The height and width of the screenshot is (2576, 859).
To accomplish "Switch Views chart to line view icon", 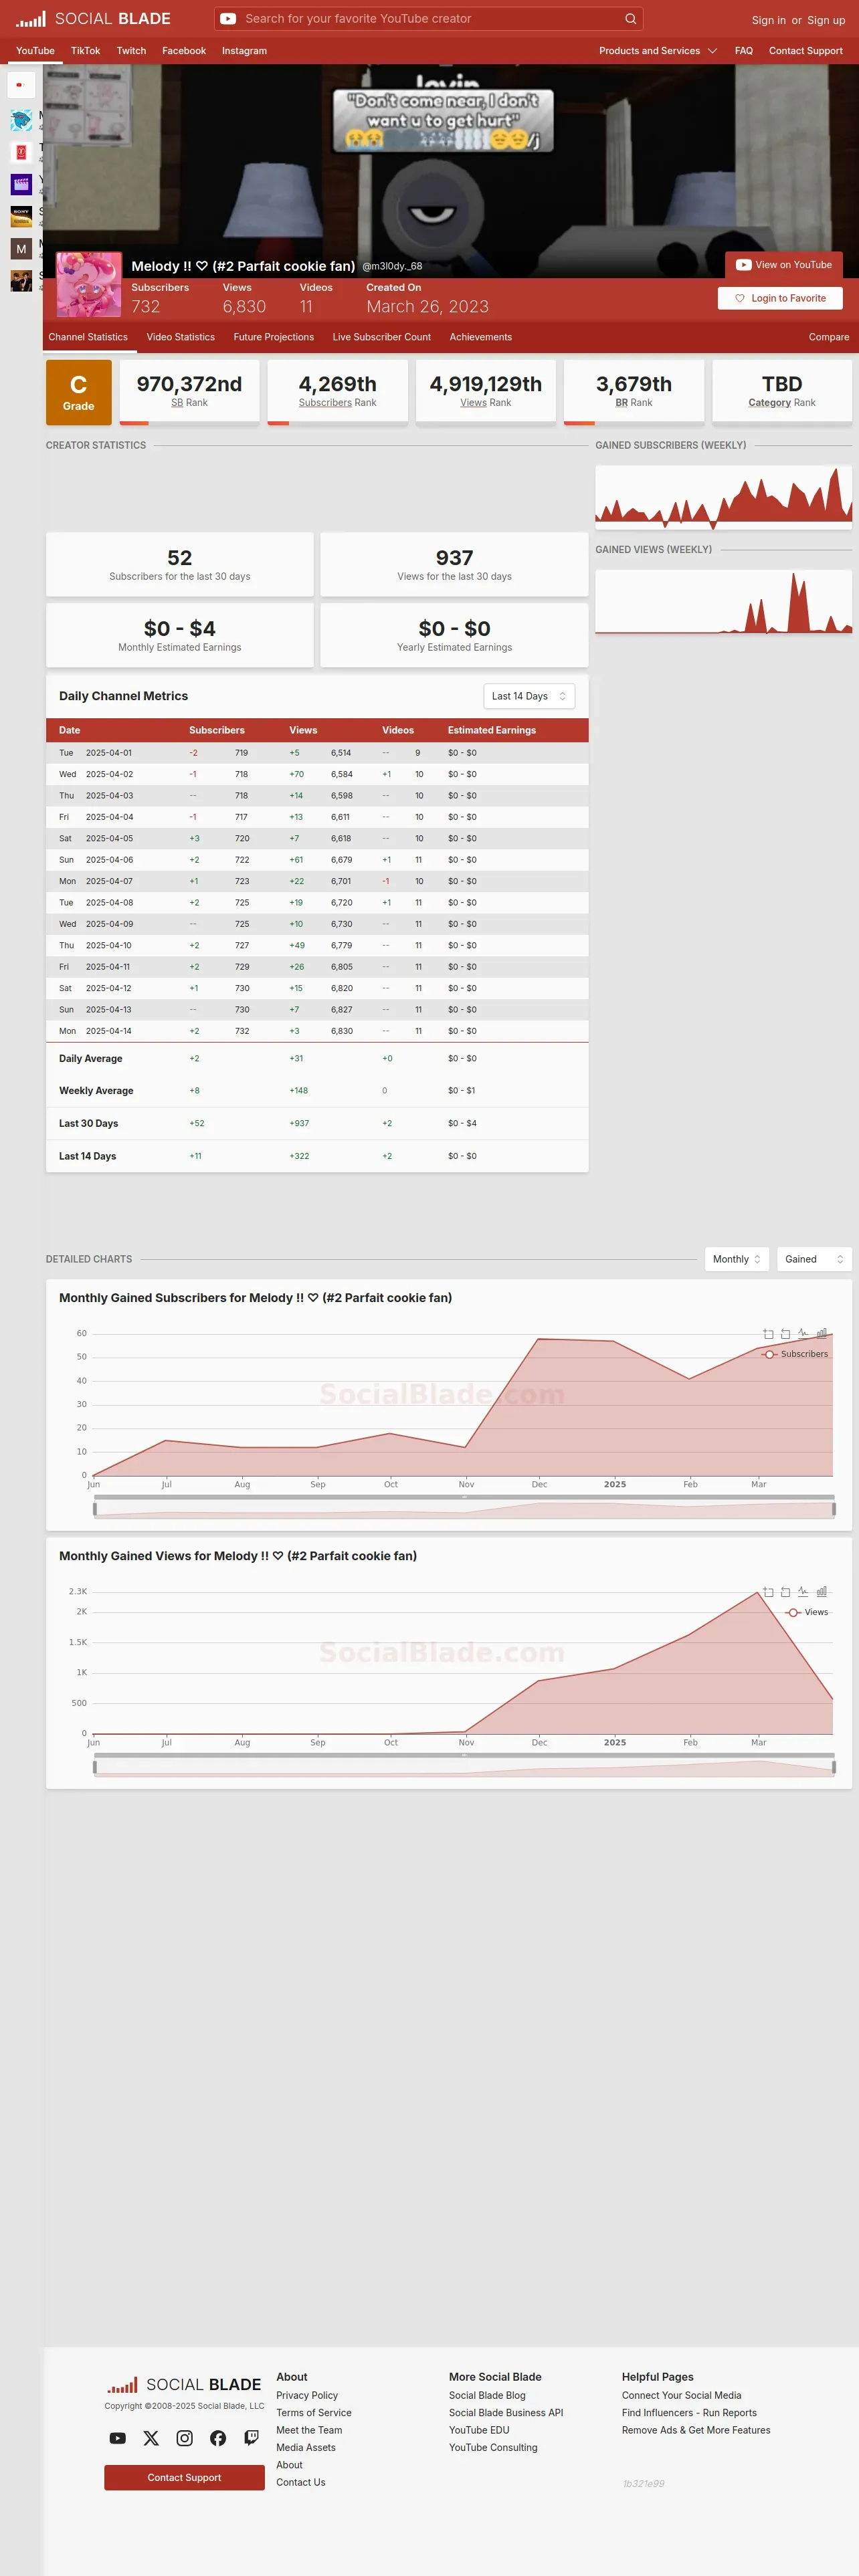I will tap(803, 1591).
